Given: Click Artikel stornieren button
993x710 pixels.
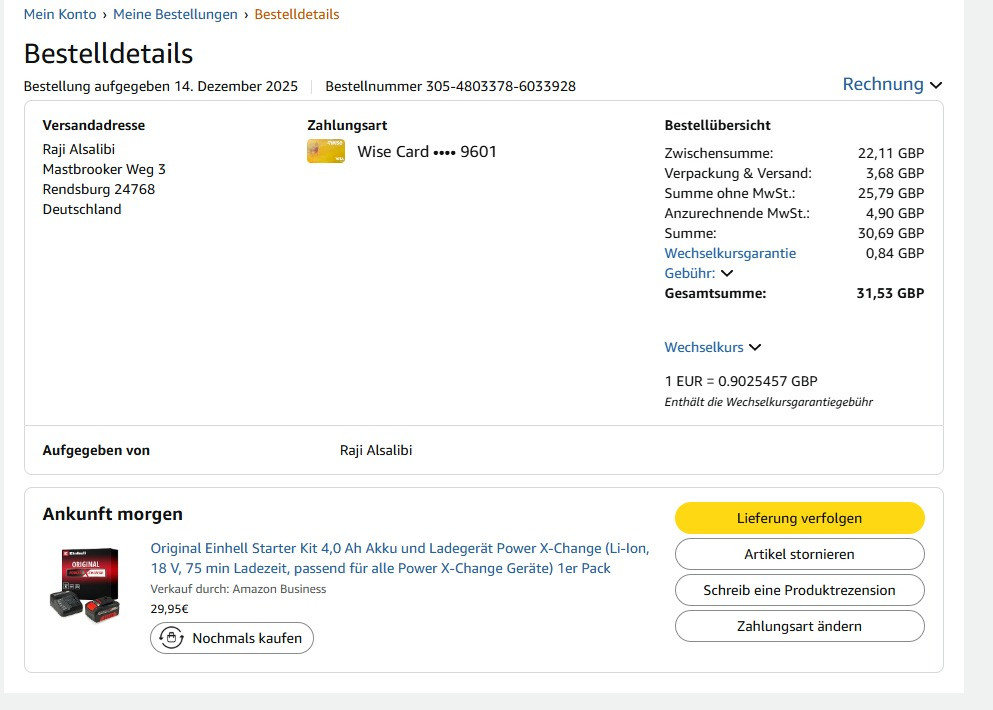Looking at the screenshot, I should click(x=799, y=554).
